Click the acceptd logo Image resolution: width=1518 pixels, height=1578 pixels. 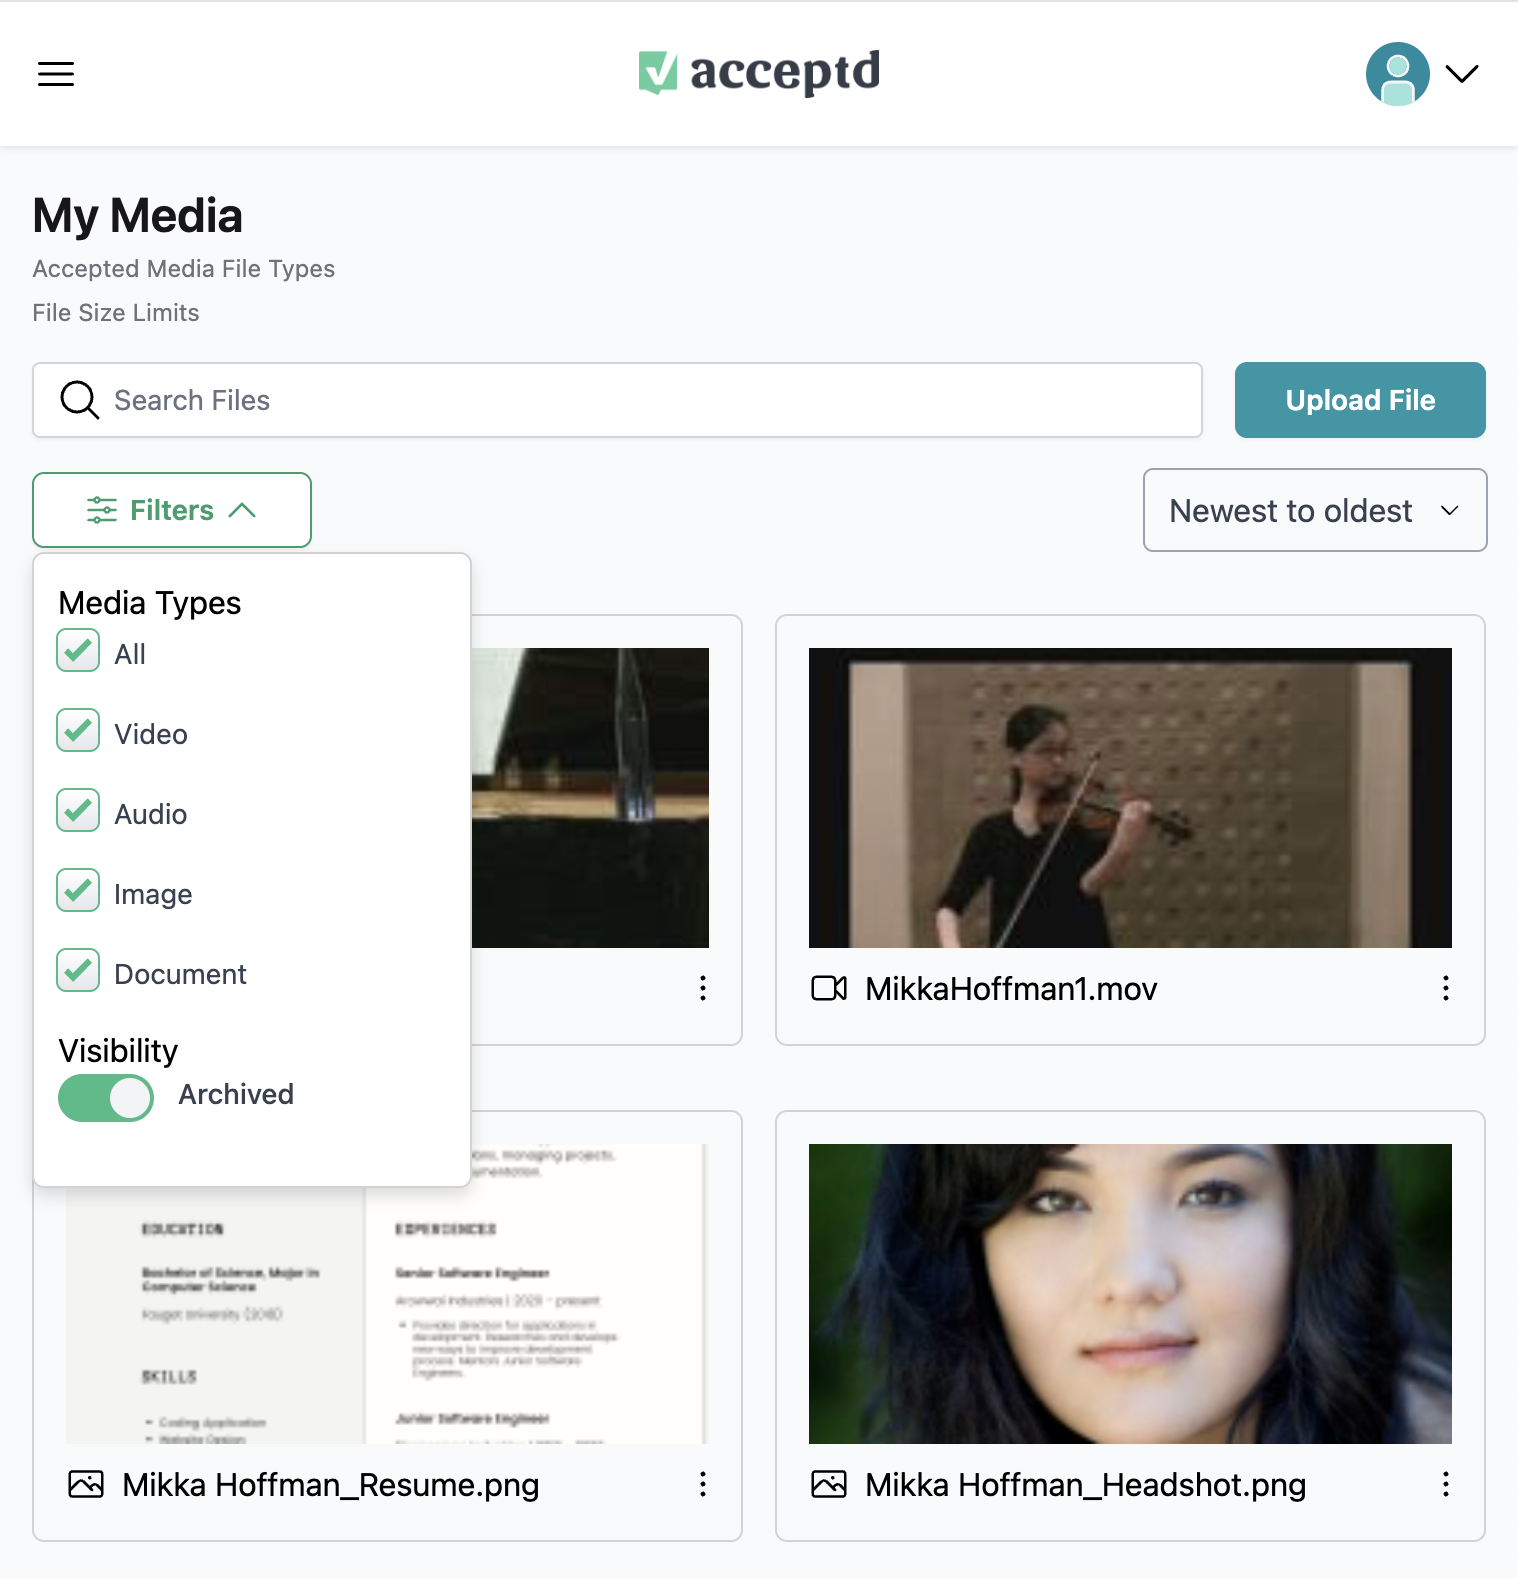[759, 72]
